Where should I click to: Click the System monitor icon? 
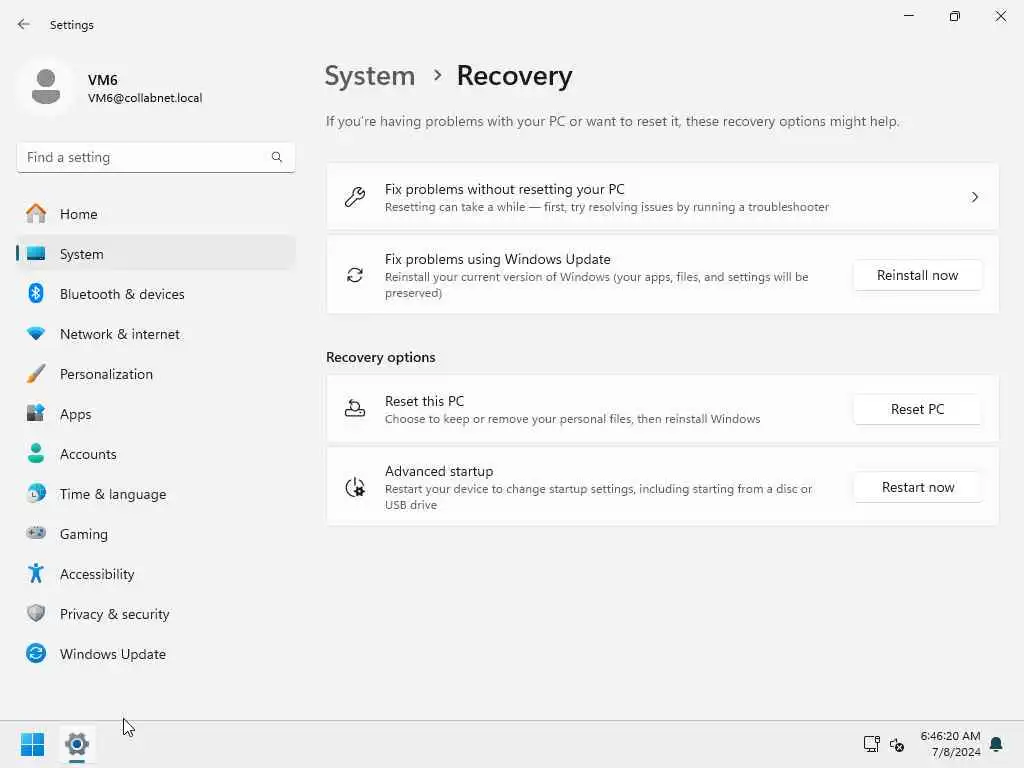pos(36,253)
